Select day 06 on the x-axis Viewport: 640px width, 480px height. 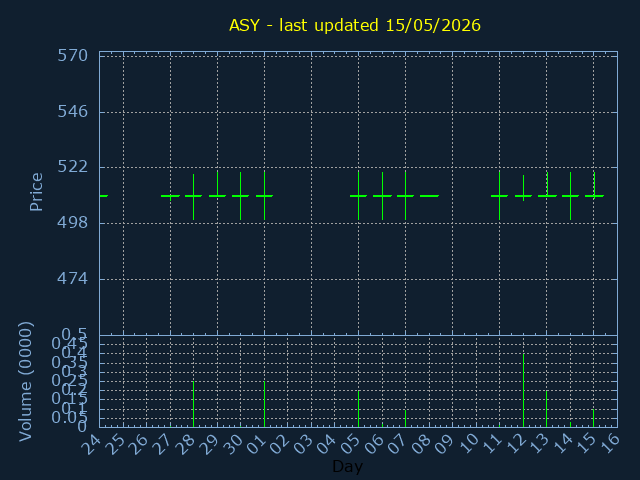[374, 443]
